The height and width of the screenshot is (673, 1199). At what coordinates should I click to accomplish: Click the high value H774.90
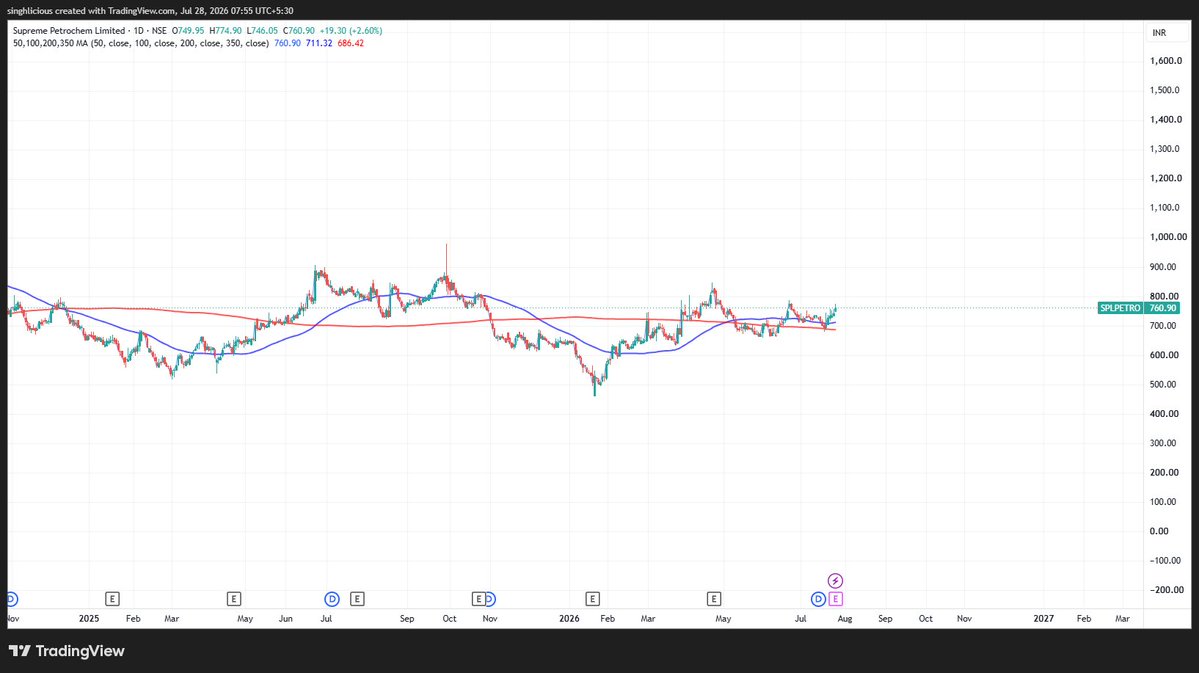(226, 31)
